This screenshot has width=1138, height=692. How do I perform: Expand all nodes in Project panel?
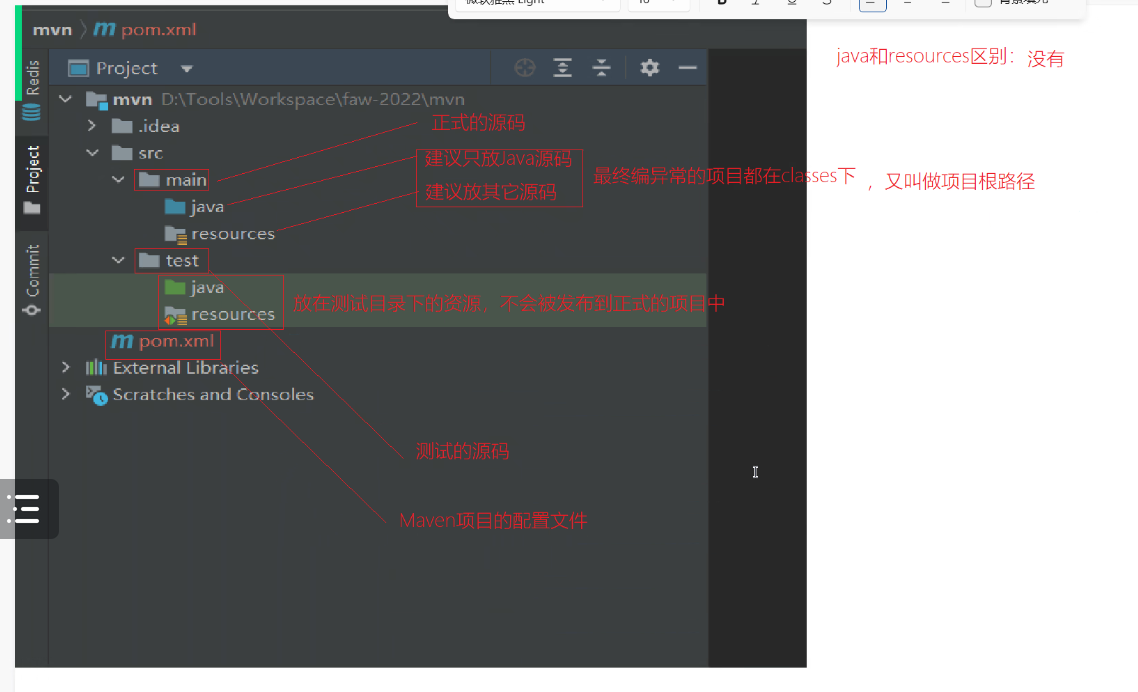[563, 68]
